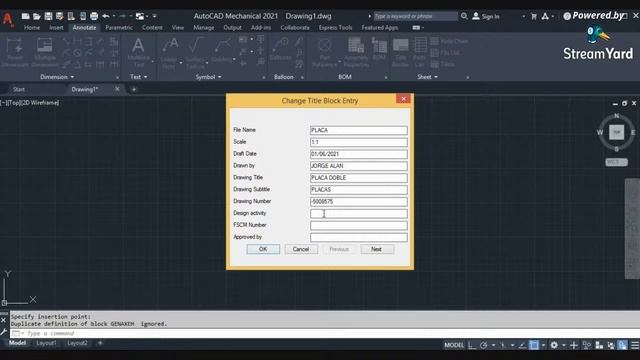Image resolution: width=640 pixels, height=360 pixels.
Task: Click the Power Dimension tool in ribbon
Action: click(15, 52)
